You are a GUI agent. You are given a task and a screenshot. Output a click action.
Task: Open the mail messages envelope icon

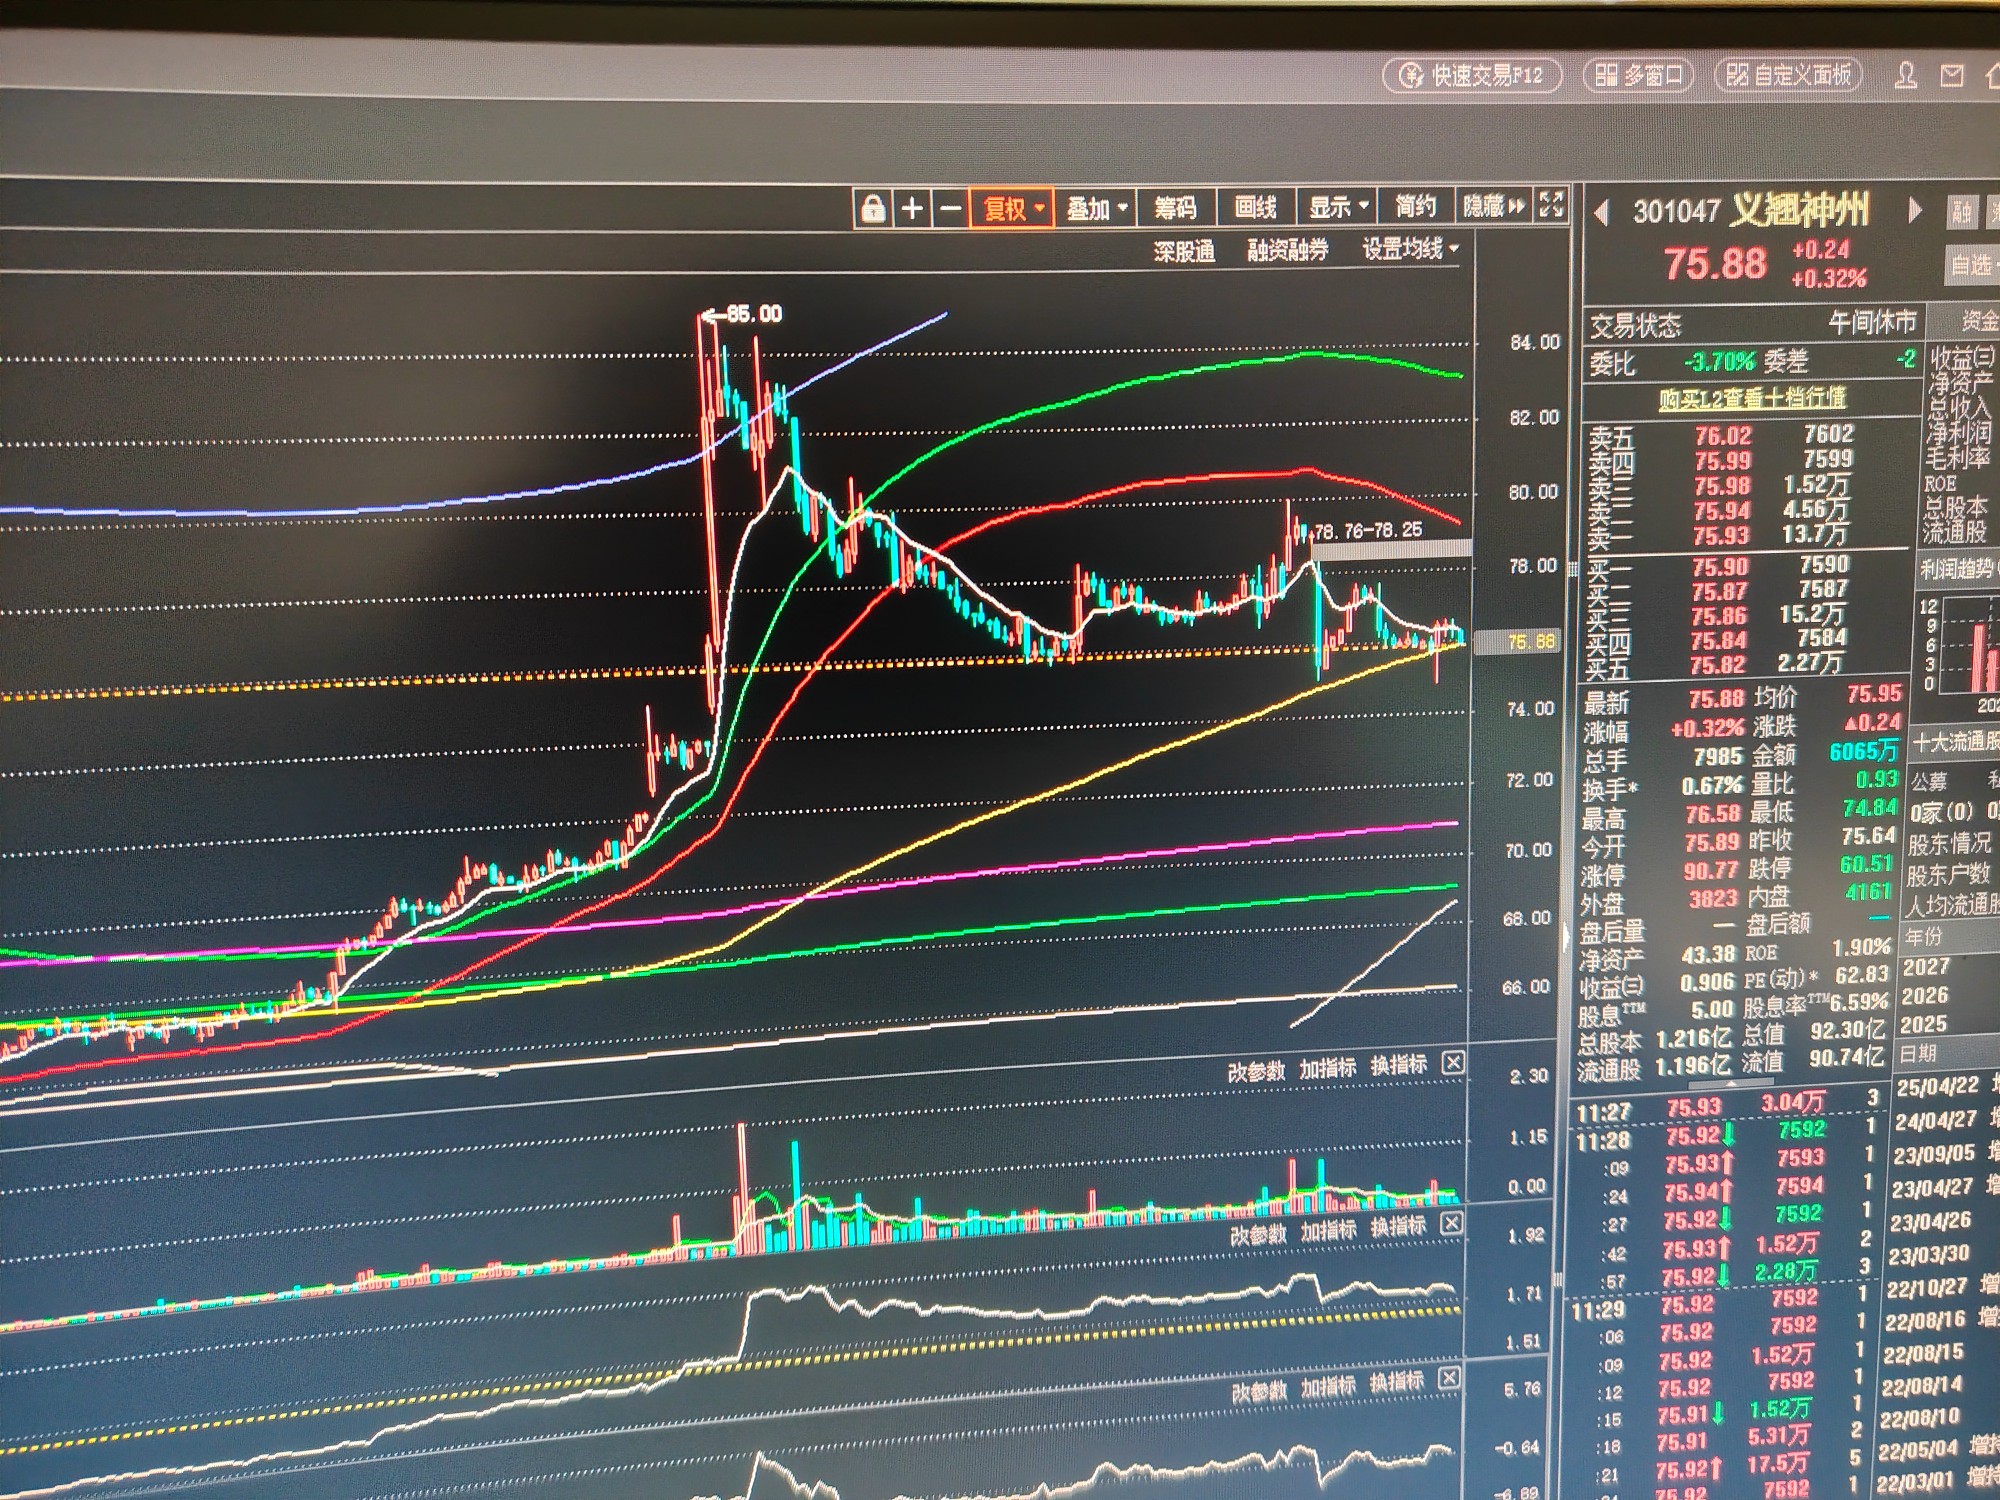1952,75
